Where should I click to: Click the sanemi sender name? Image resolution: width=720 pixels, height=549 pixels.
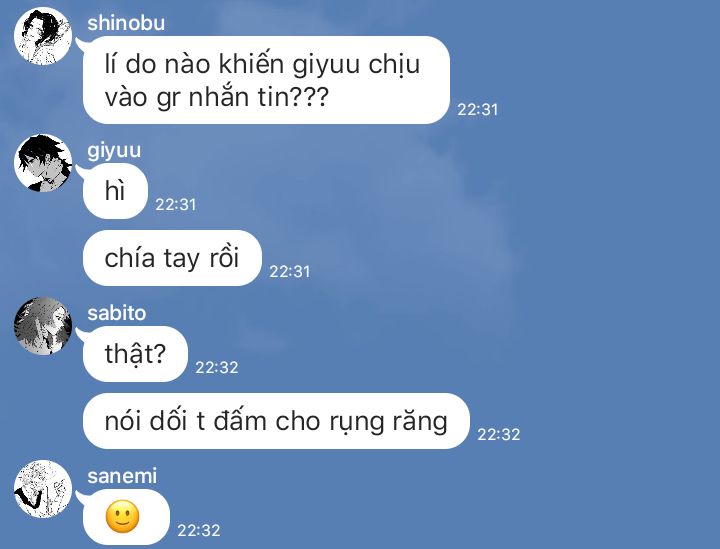[122, 476]
